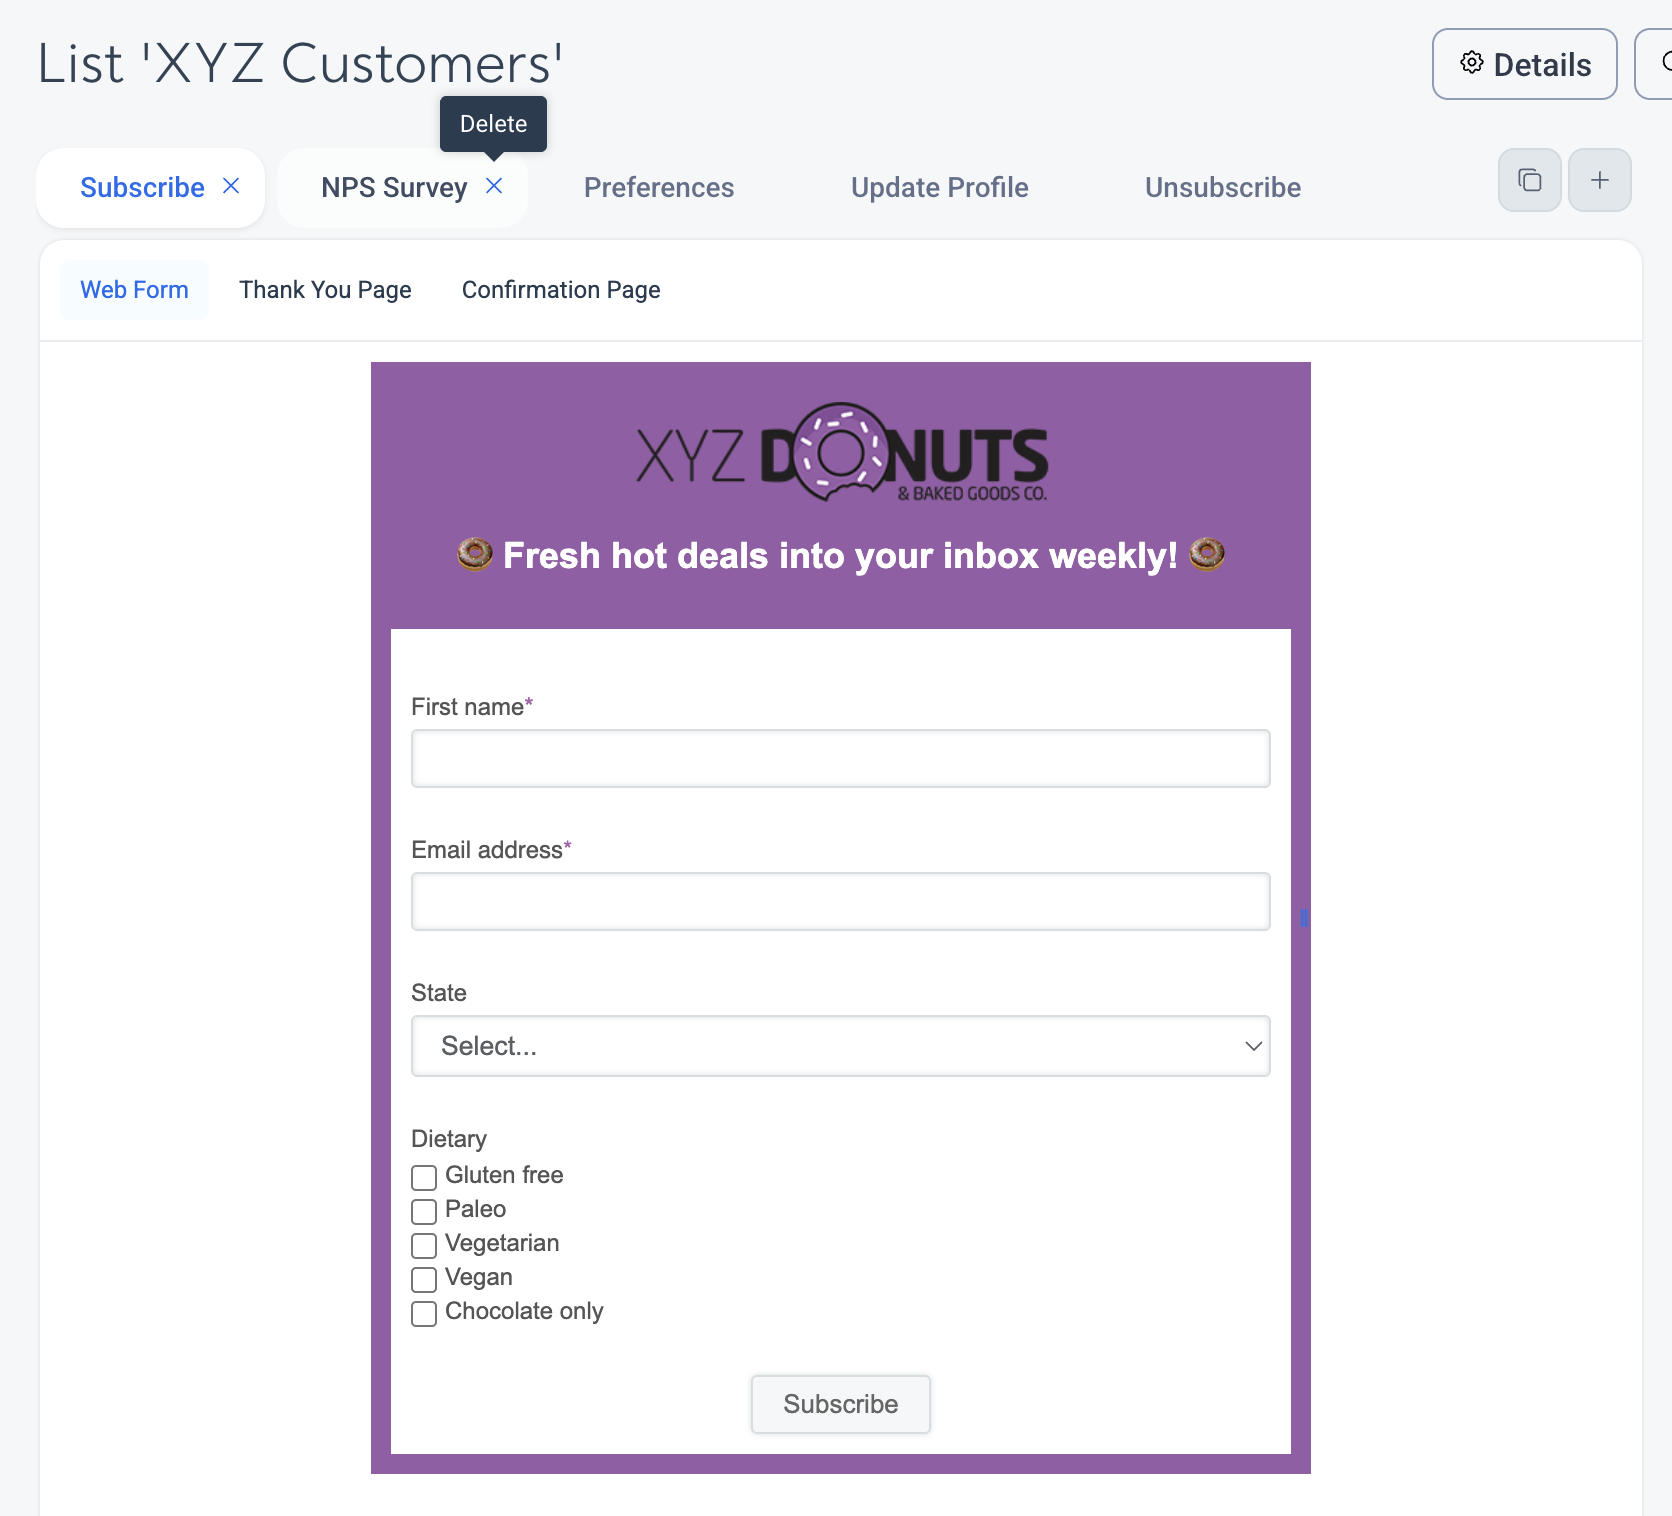
Task: Open the list Details button
Action: click(1524, 64)
